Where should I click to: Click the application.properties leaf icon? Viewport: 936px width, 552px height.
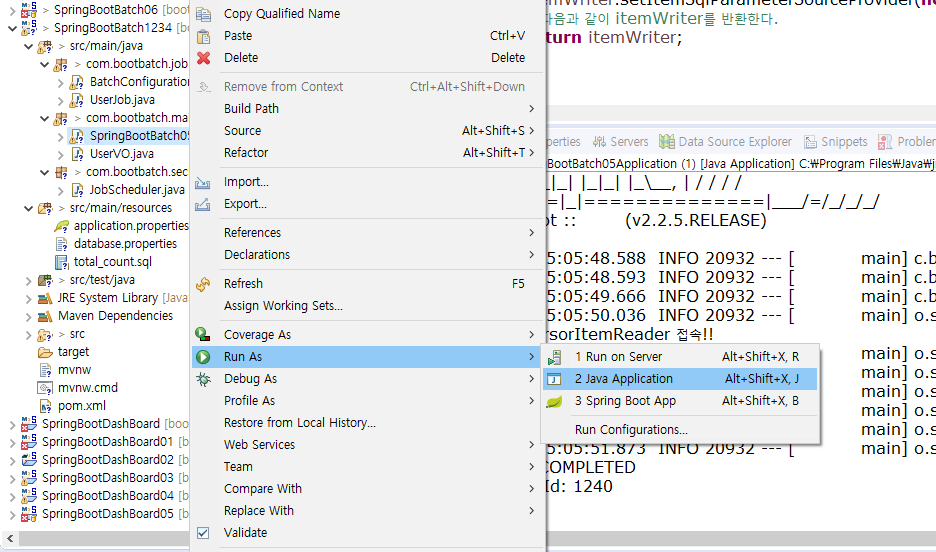tap(61, 226)
